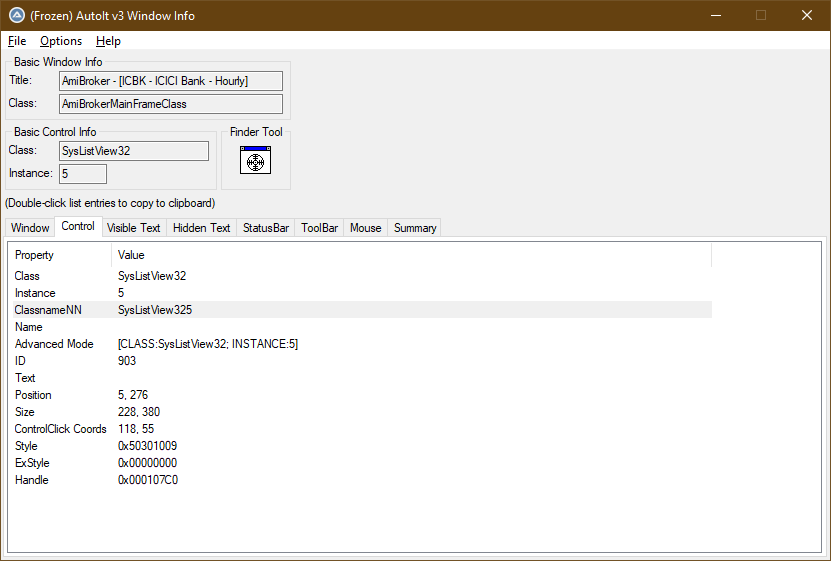Select the Position row
This screenshot has height=561, width=831.
[x=362, y=395]
